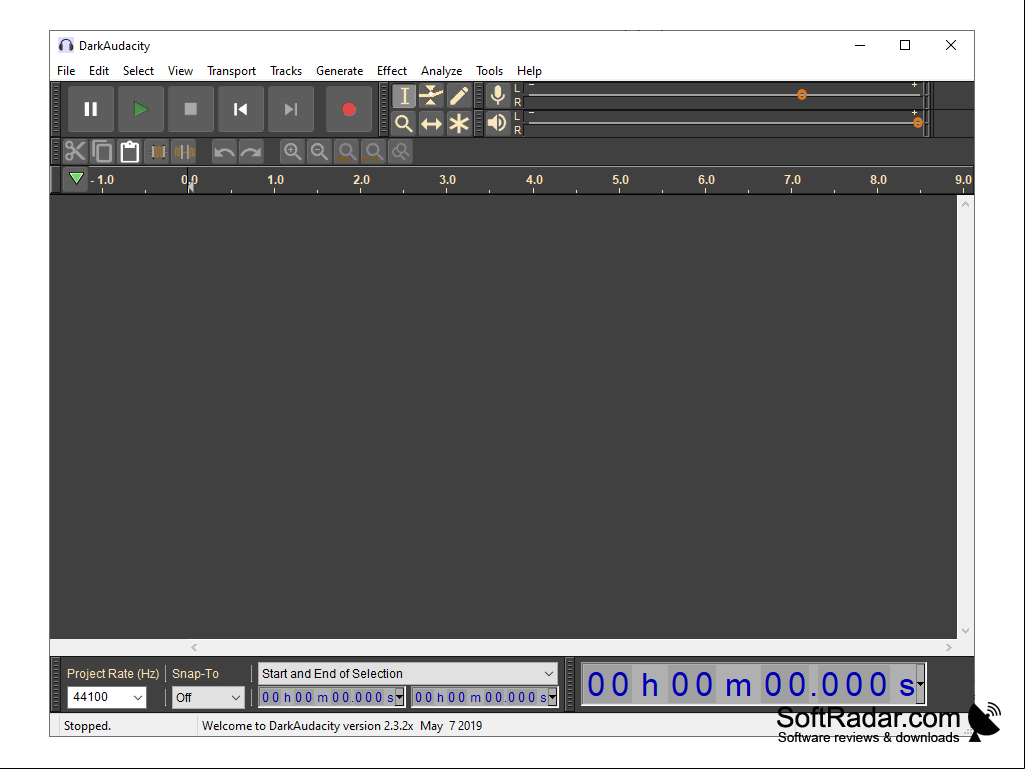Open the Transport menu
This screenshot has width=1025, height=769.
231,71
